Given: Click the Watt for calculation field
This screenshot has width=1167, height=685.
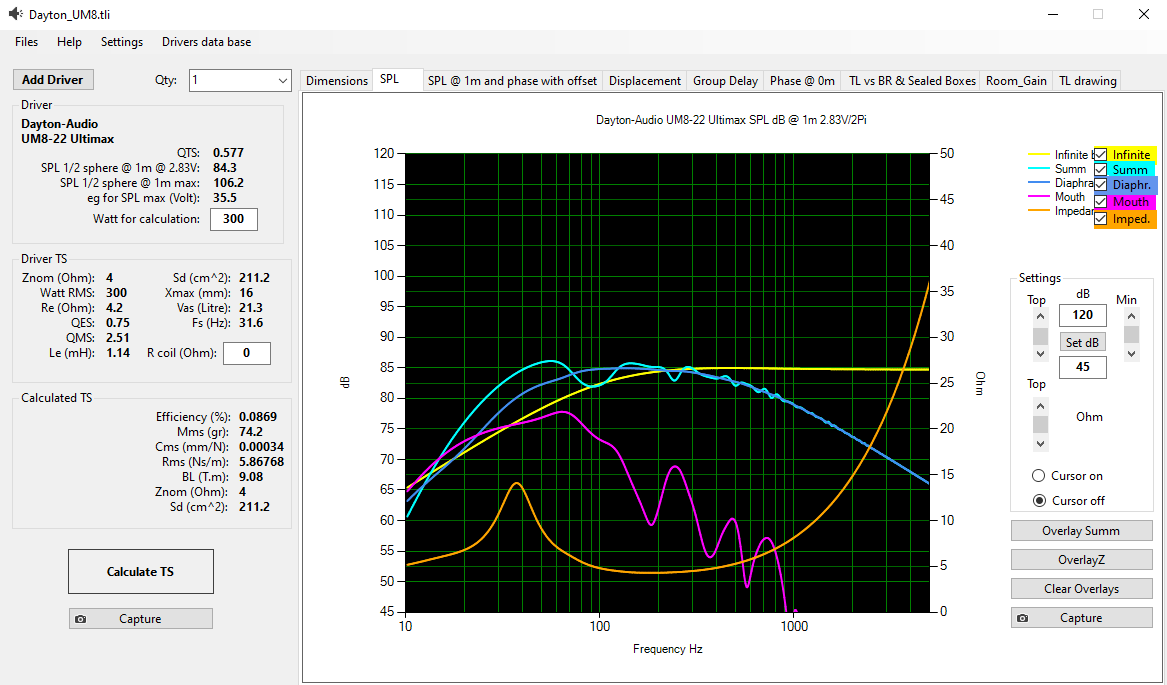Looking at the screenshot, I should [x=234, y=219].
